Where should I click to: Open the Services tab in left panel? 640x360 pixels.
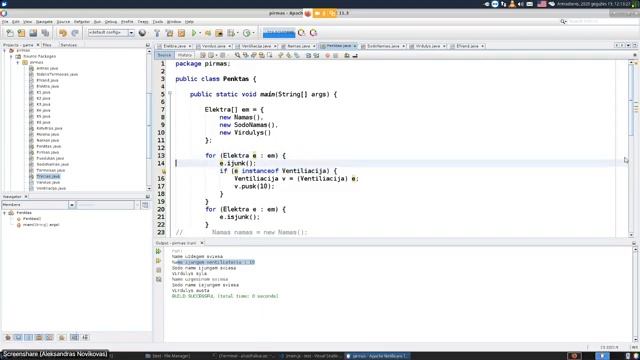tap(69, 45)
